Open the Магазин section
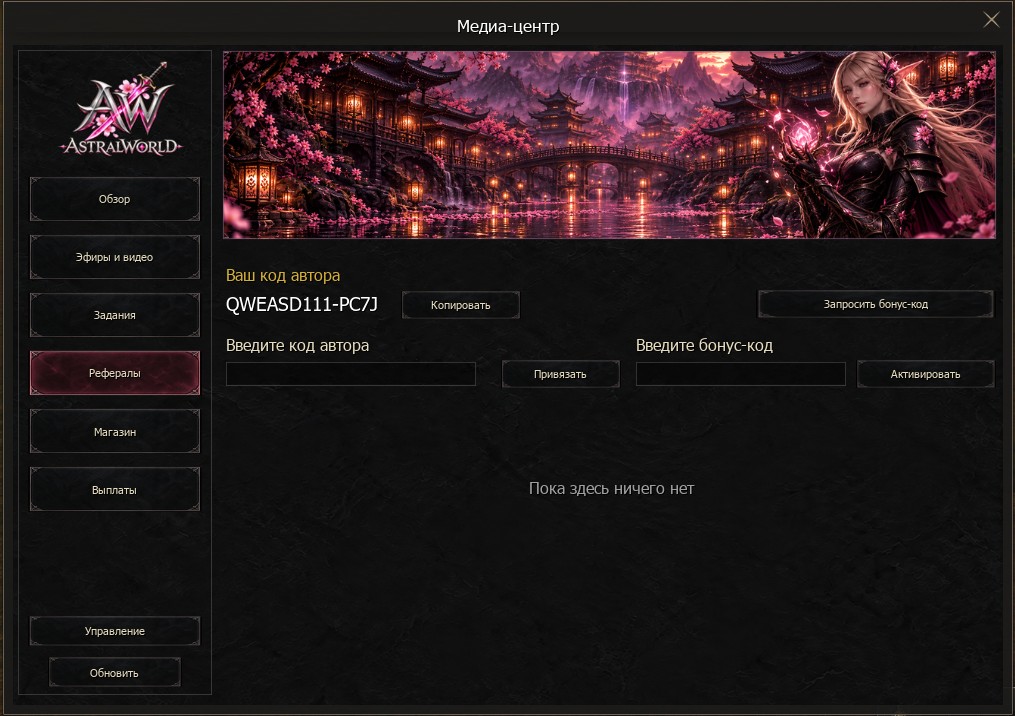This screenshot has height=716, width=1015. tap(115, 432)
